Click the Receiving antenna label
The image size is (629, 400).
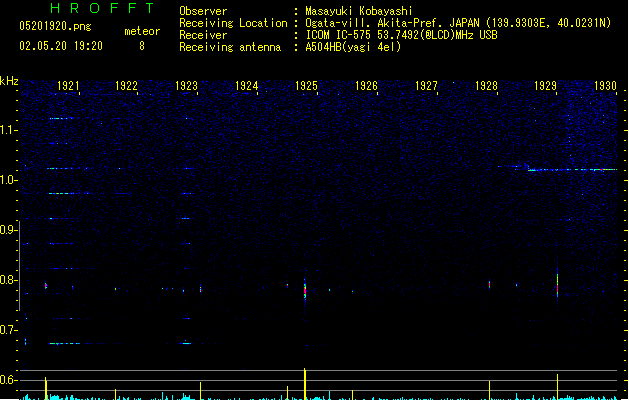click(x=230, y=47)
